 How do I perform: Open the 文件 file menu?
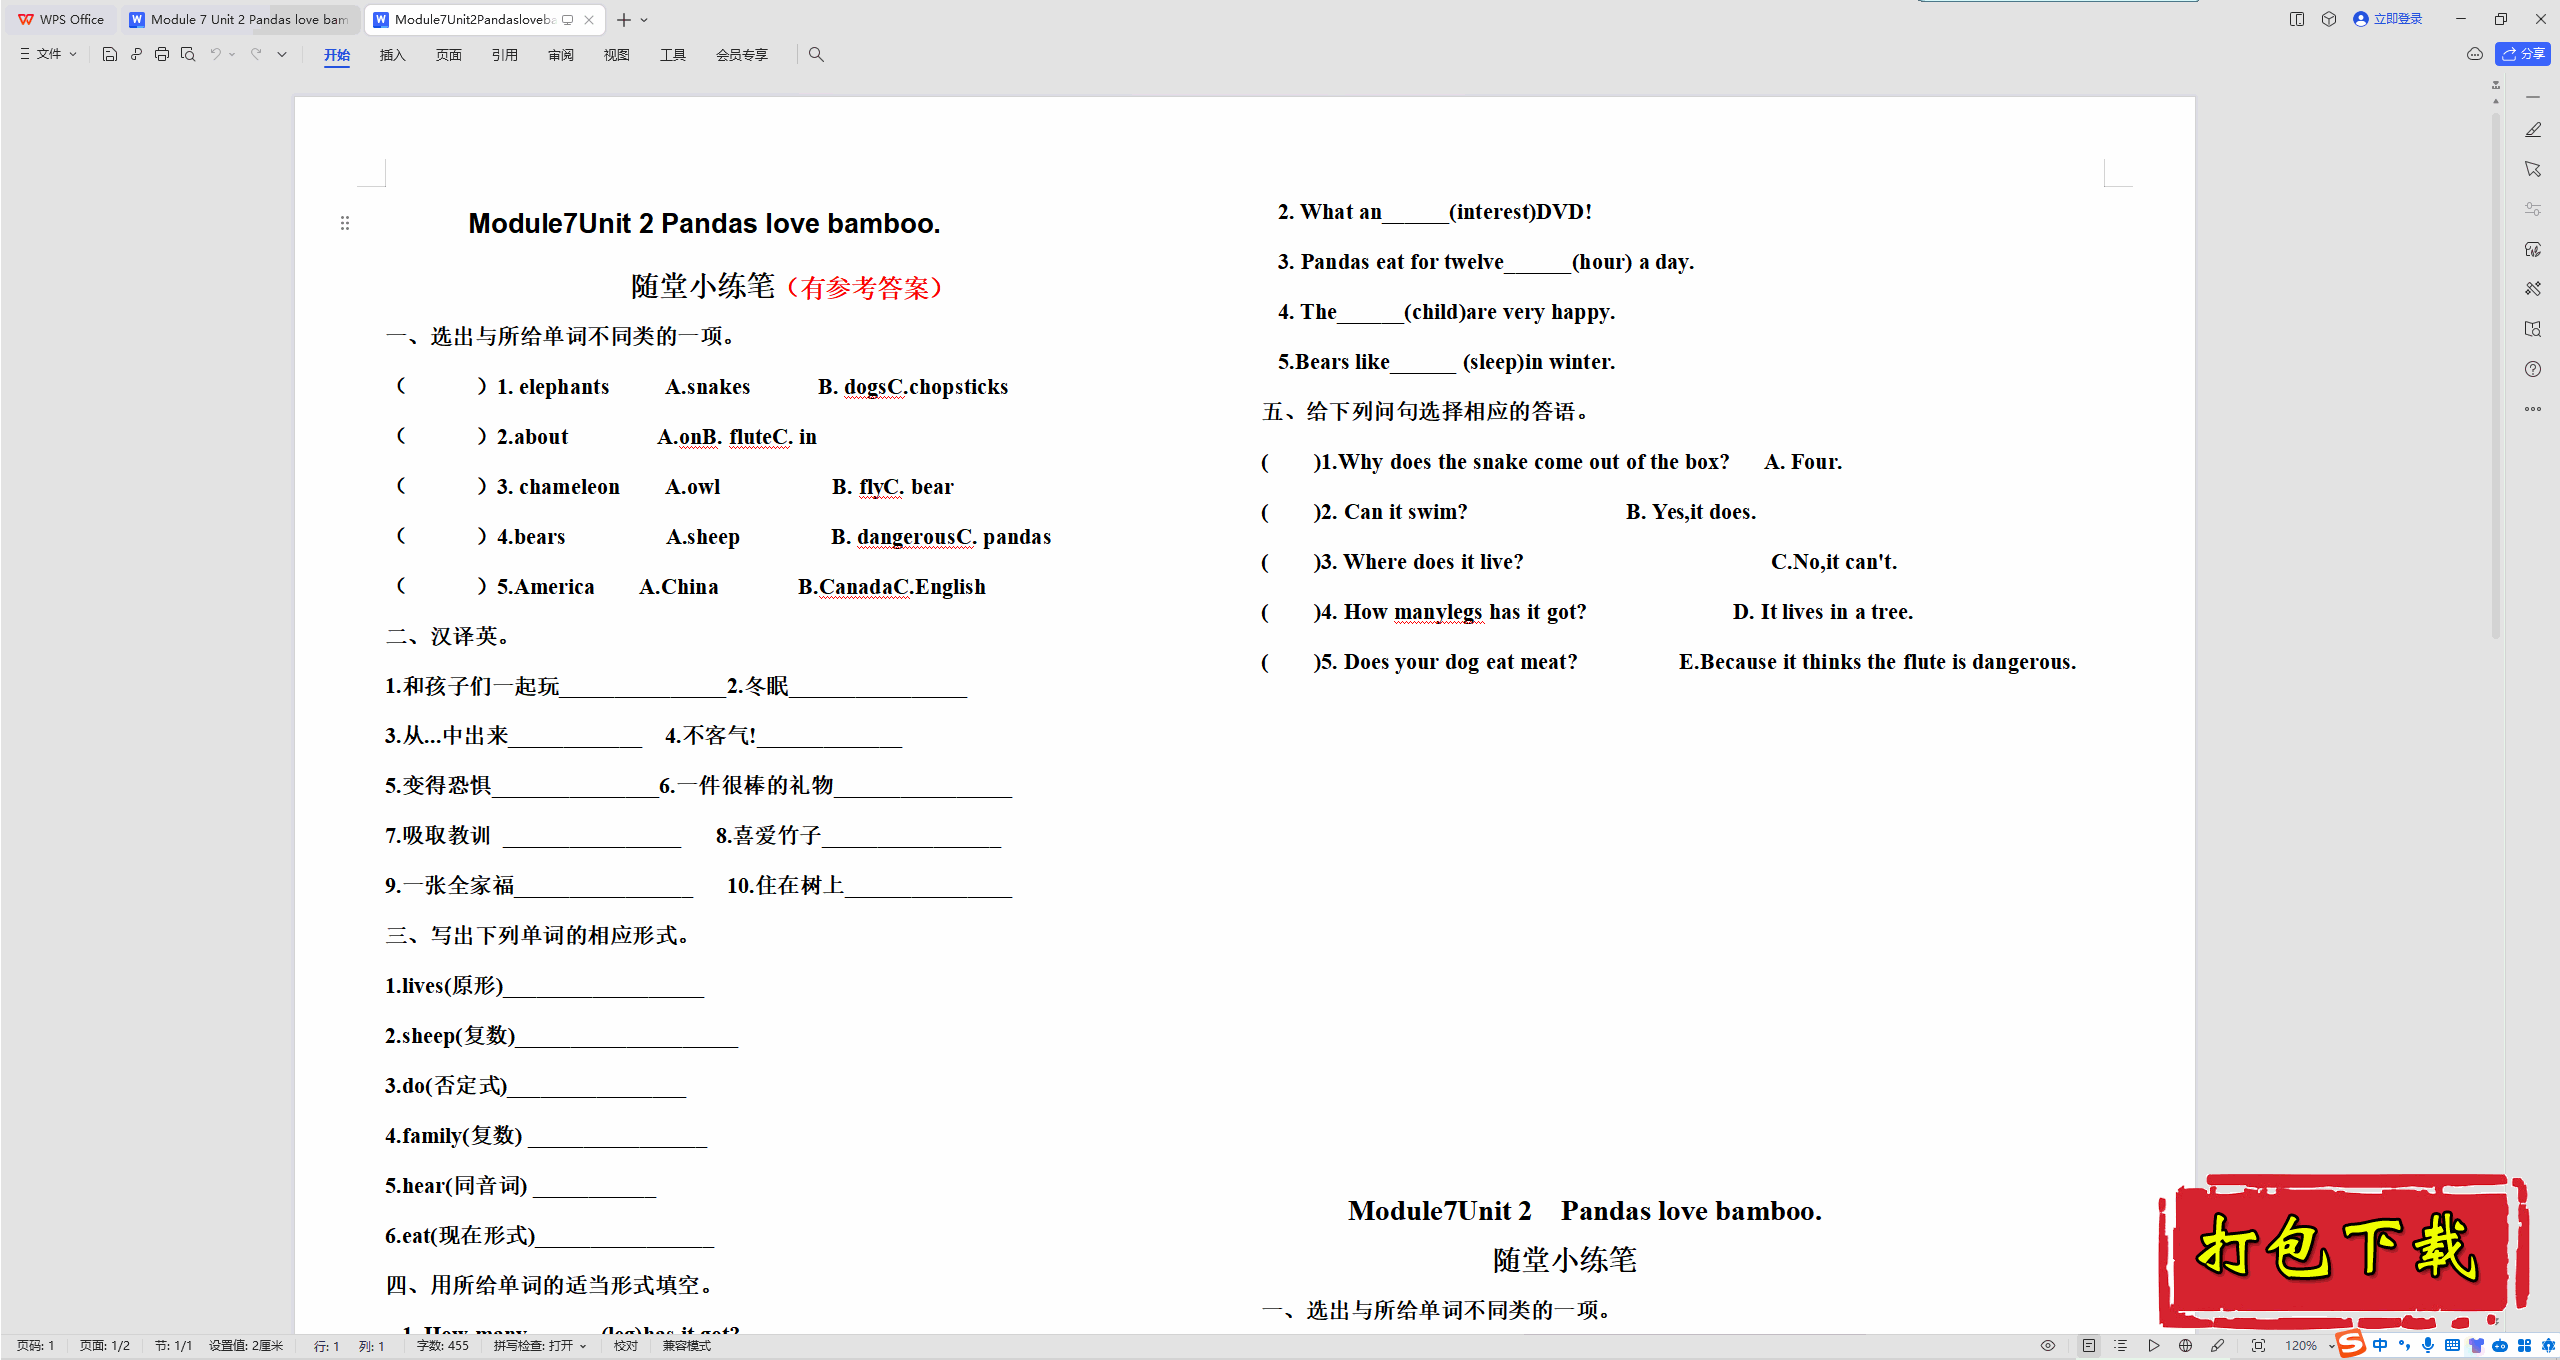pos(46,54)
